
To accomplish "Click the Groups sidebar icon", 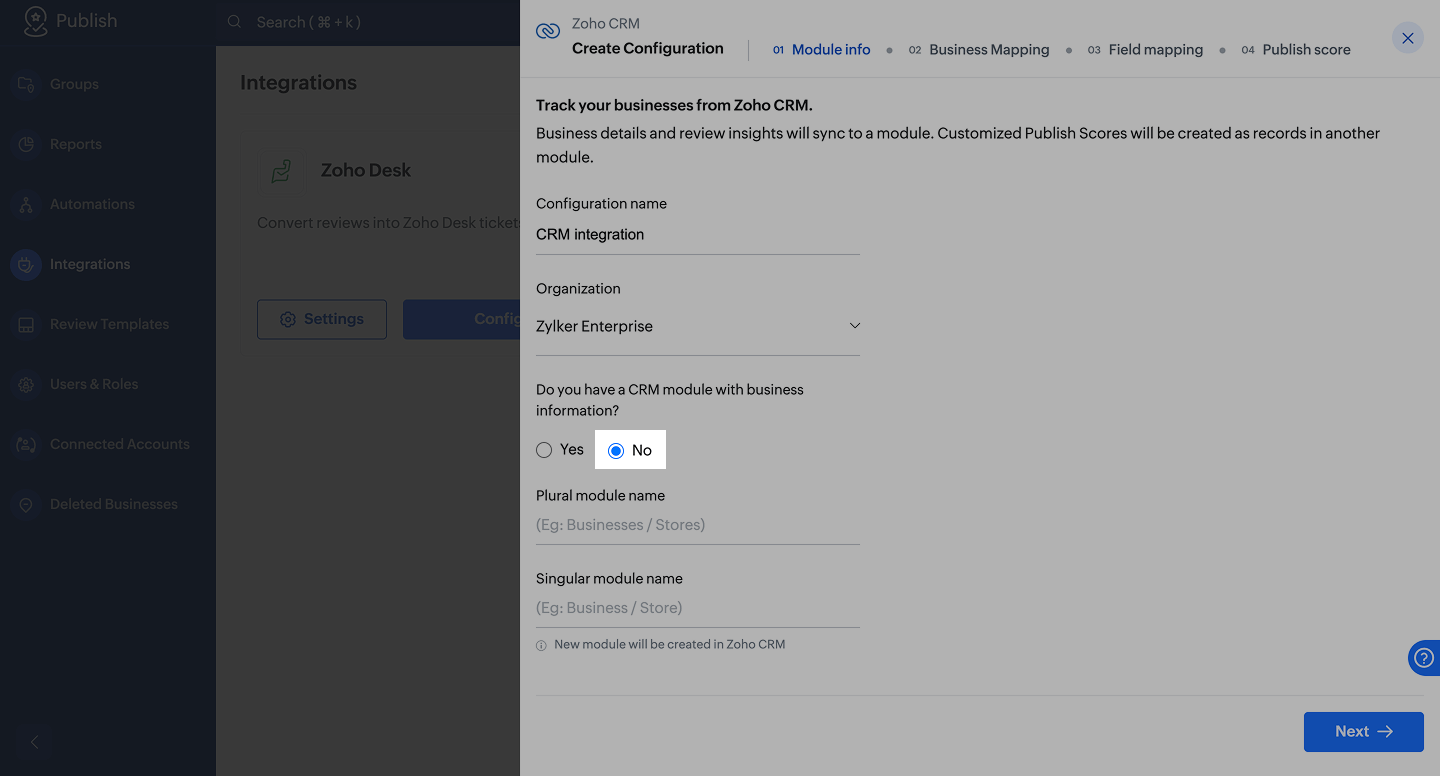I will (26, 84).
